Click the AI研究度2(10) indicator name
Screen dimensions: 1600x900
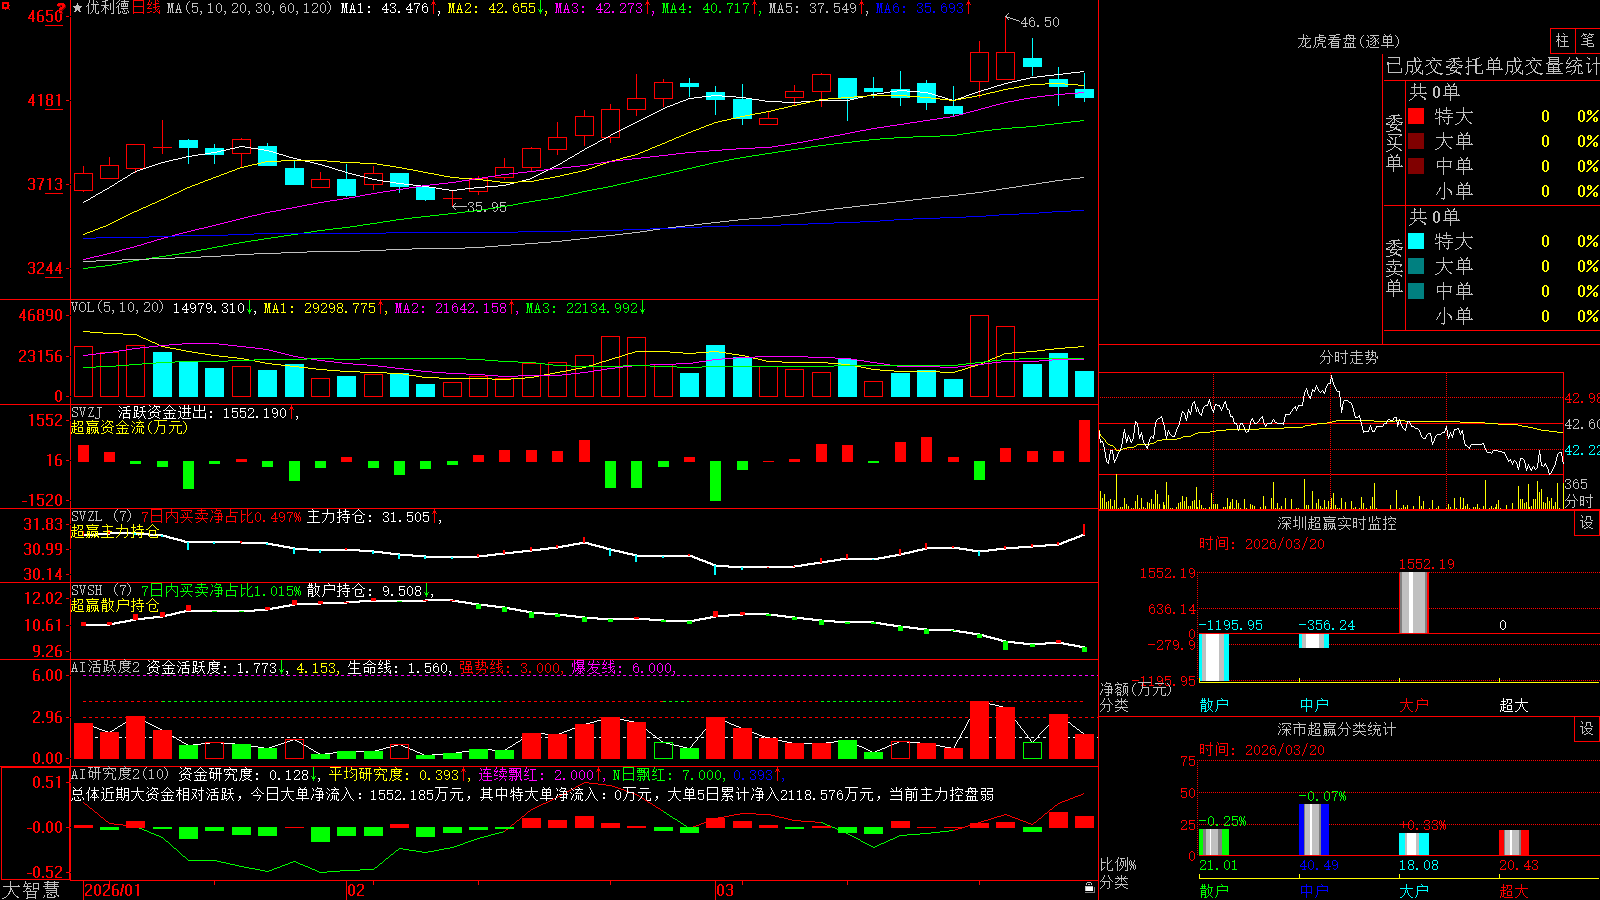(120, 774)
